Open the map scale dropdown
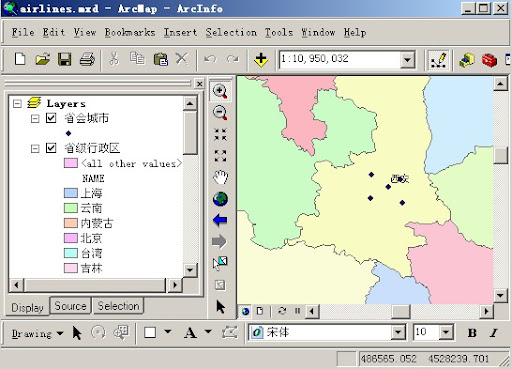The height and width of the screenshot is (369, 512). pyautogui.click(x=407, y=60)
